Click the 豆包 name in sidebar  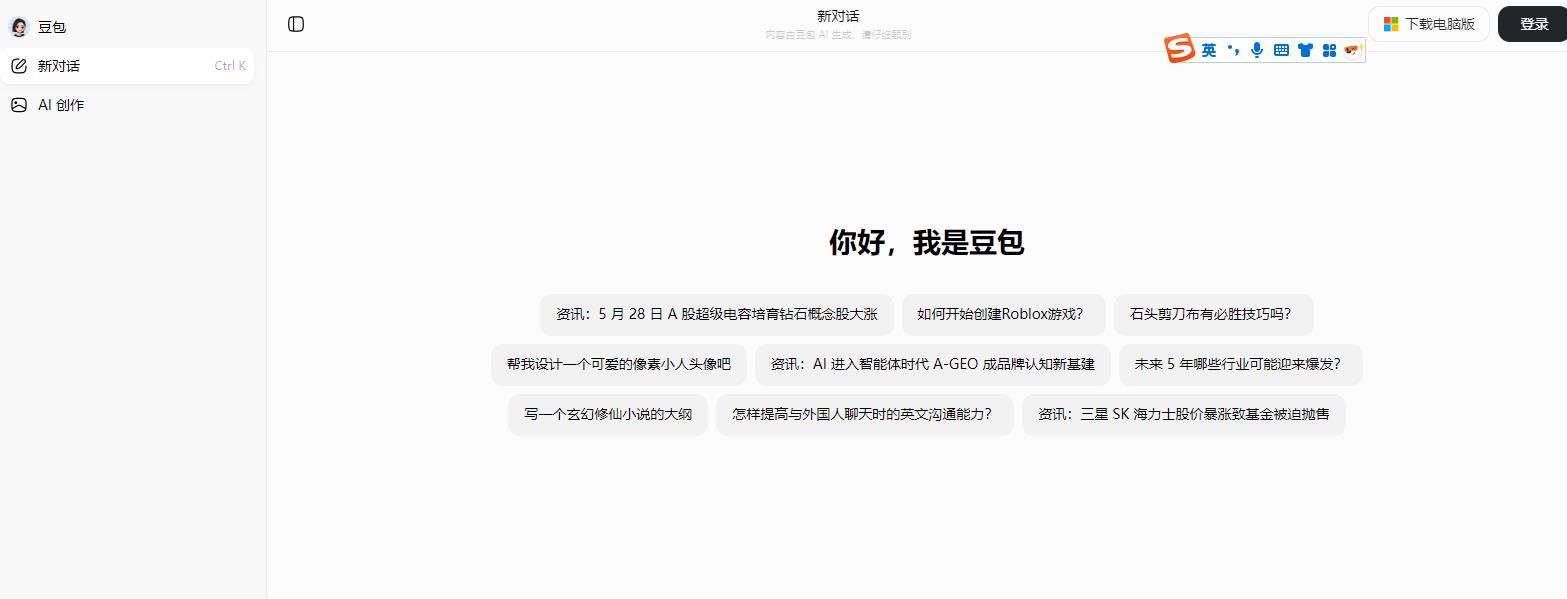coord(52,27)
